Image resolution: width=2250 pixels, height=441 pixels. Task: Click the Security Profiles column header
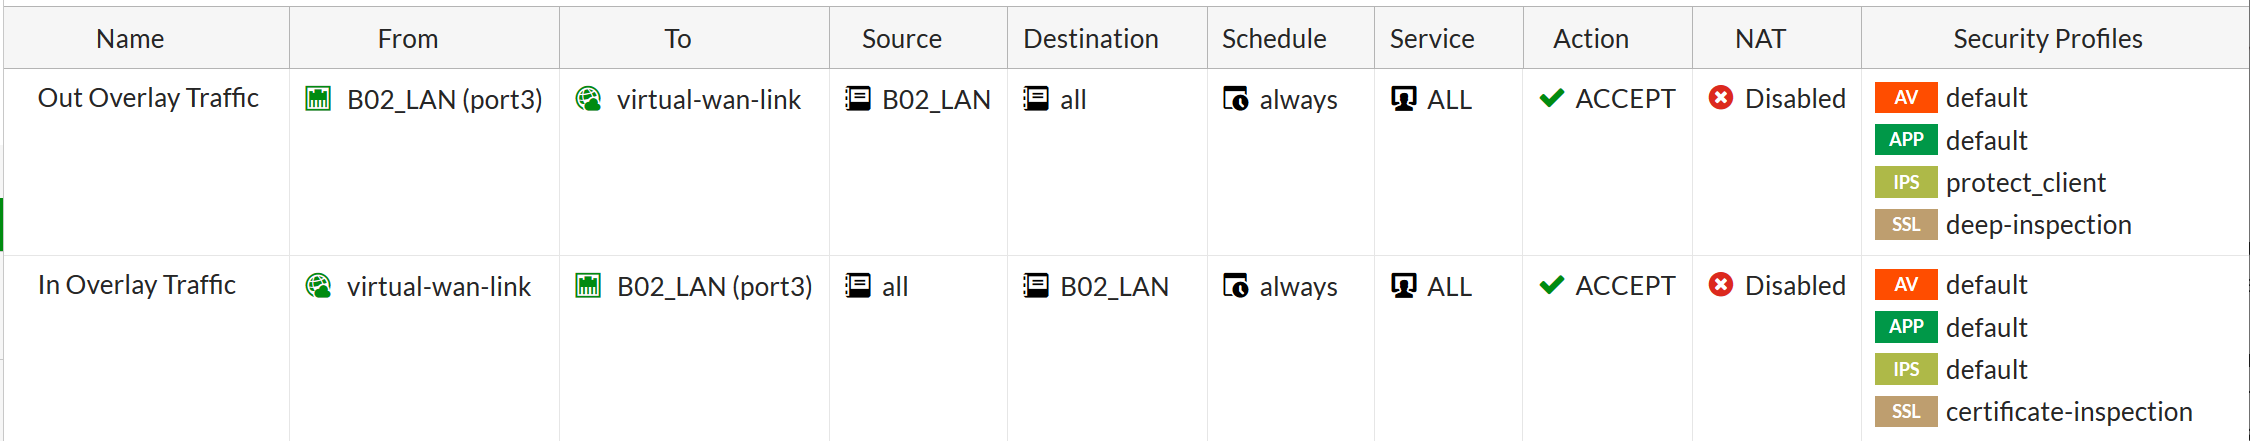click(2047, 38)
